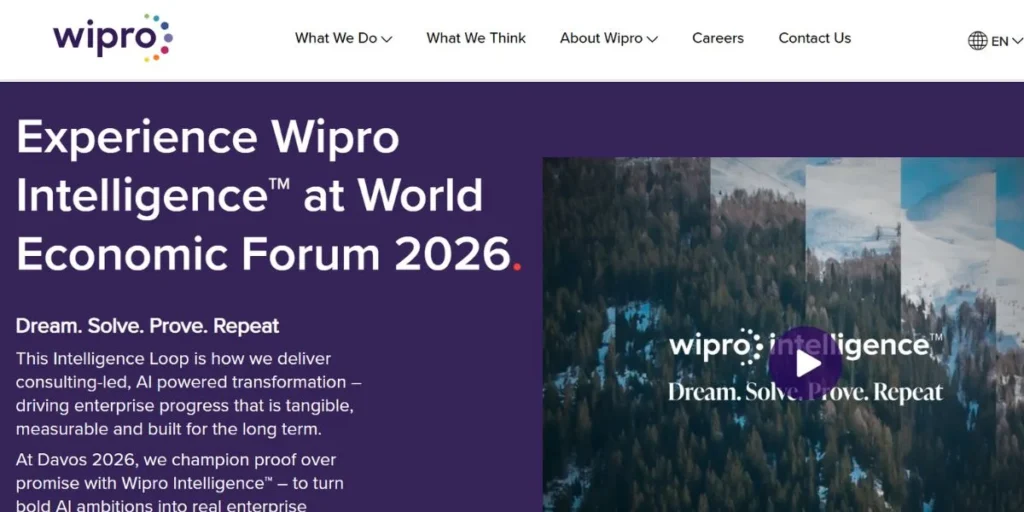Open the What We Think page
Screen dimensions: 1024x512
(x=476, y=38)
